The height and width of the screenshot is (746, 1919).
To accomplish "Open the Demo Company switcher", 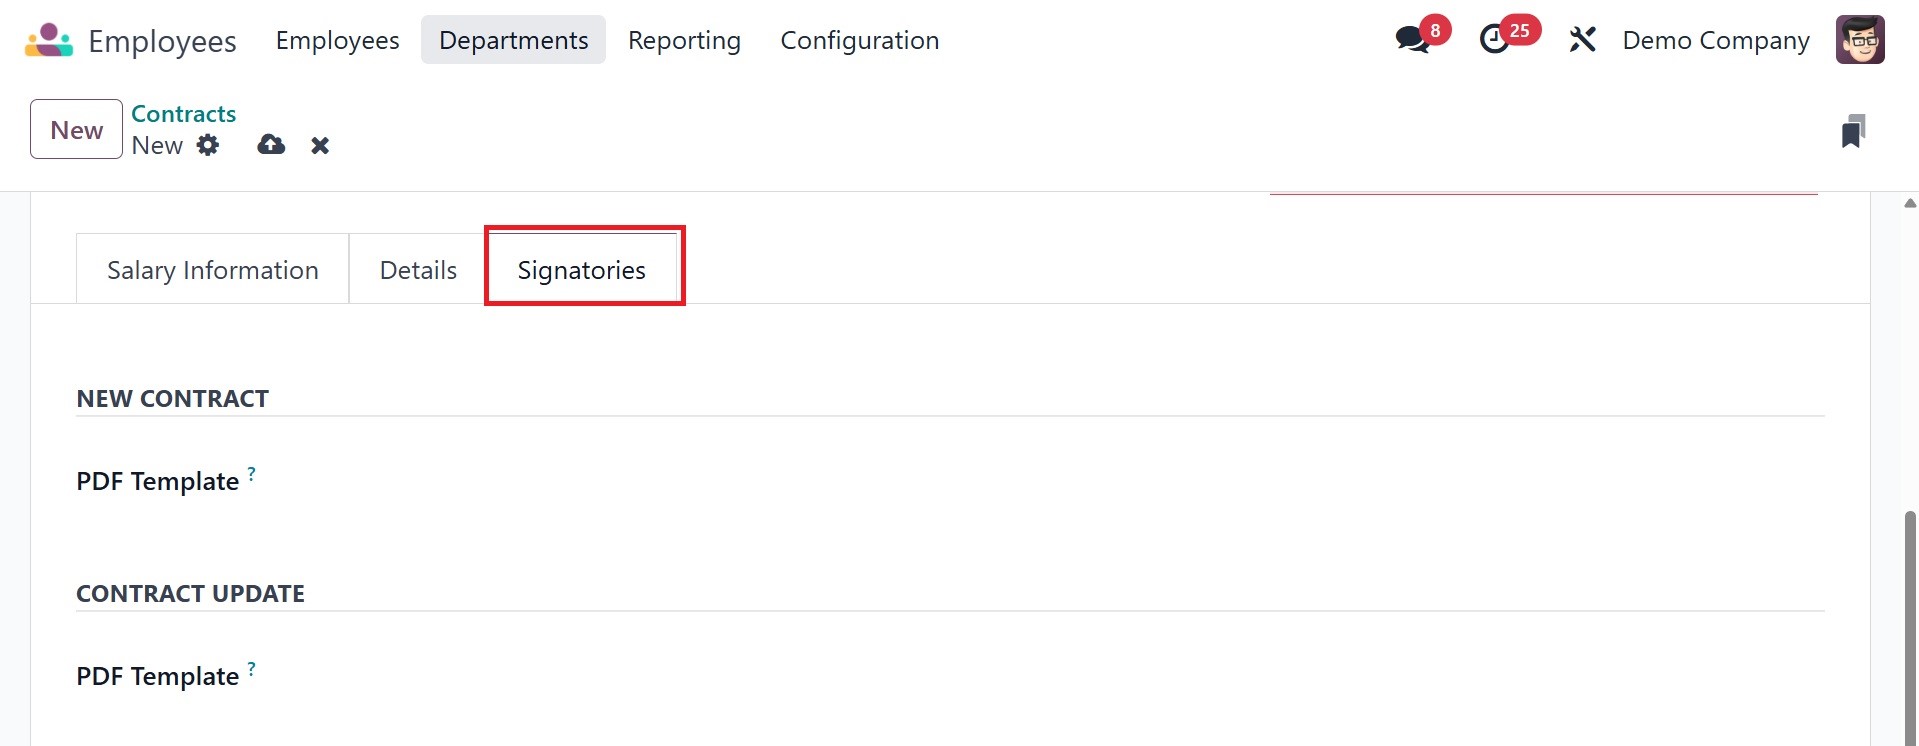I will point(1715,41).
